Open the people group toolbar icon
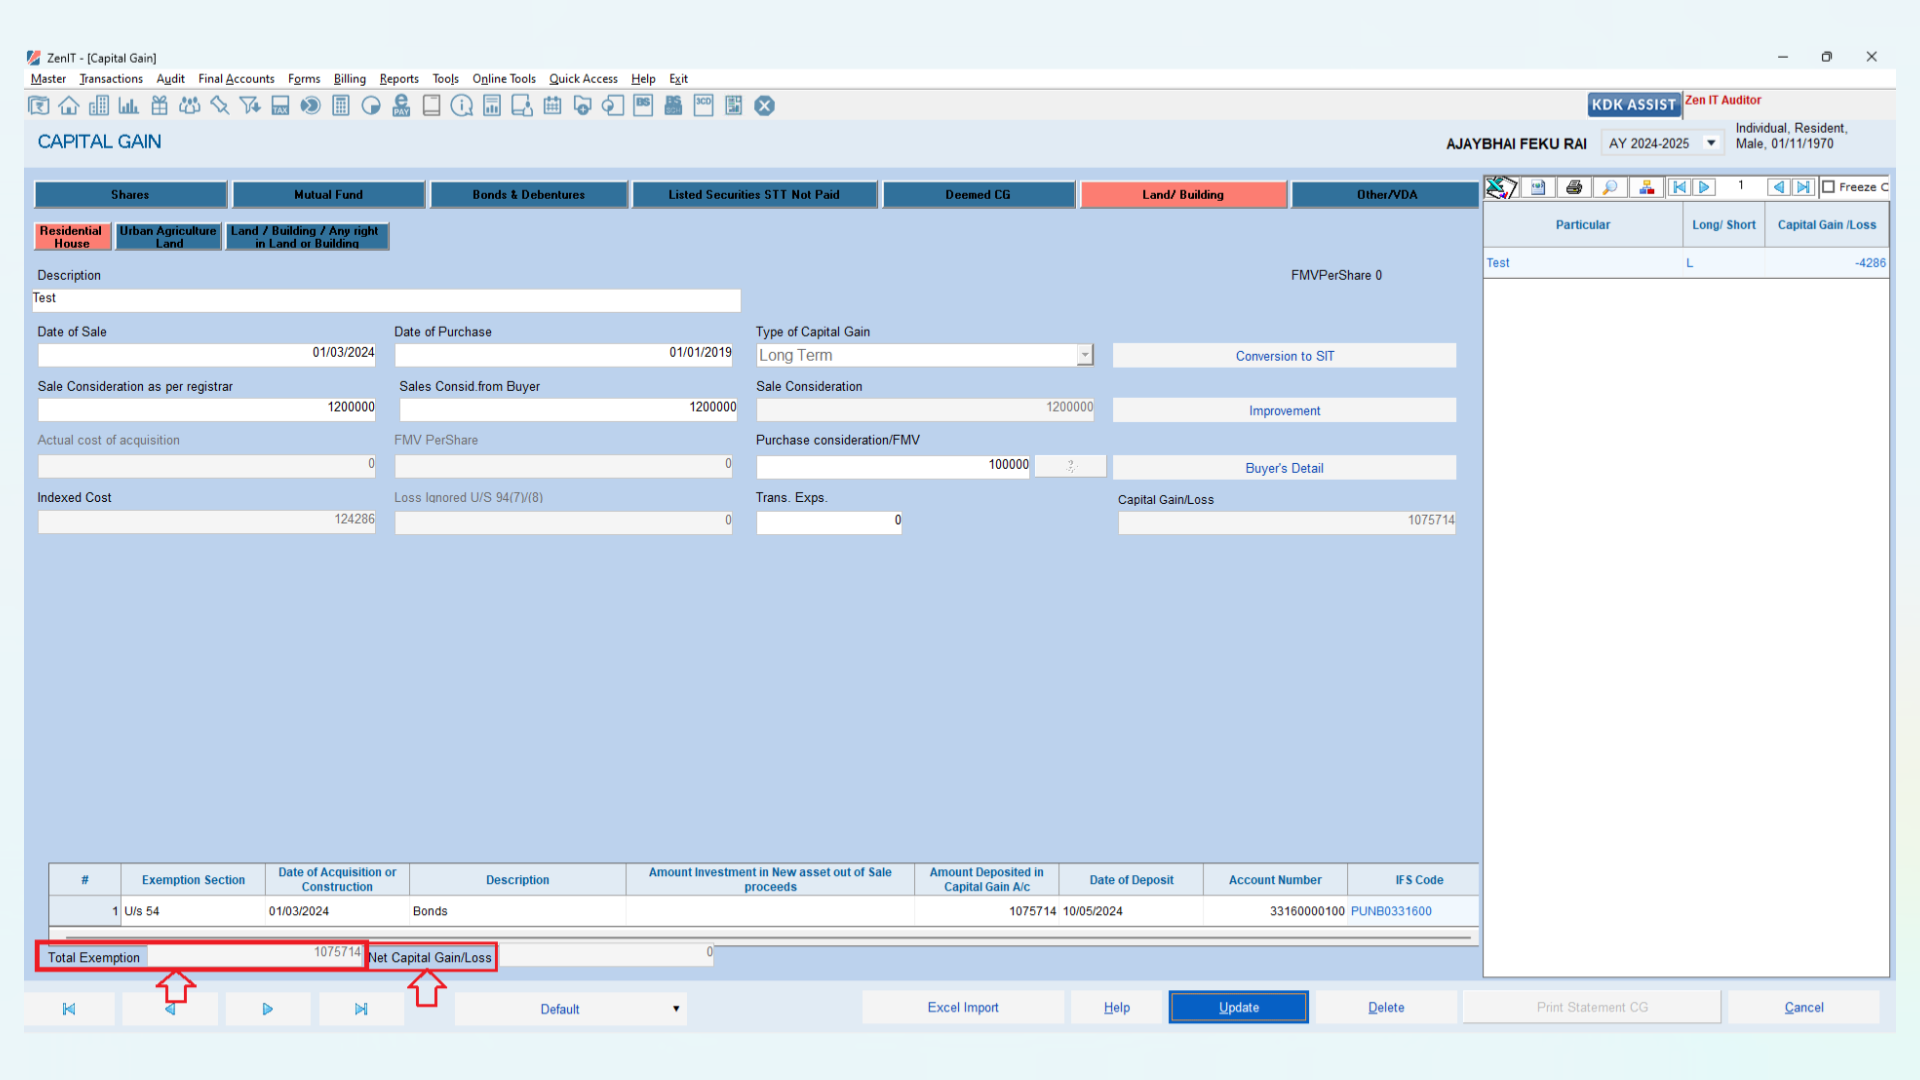 pos(189,105)
